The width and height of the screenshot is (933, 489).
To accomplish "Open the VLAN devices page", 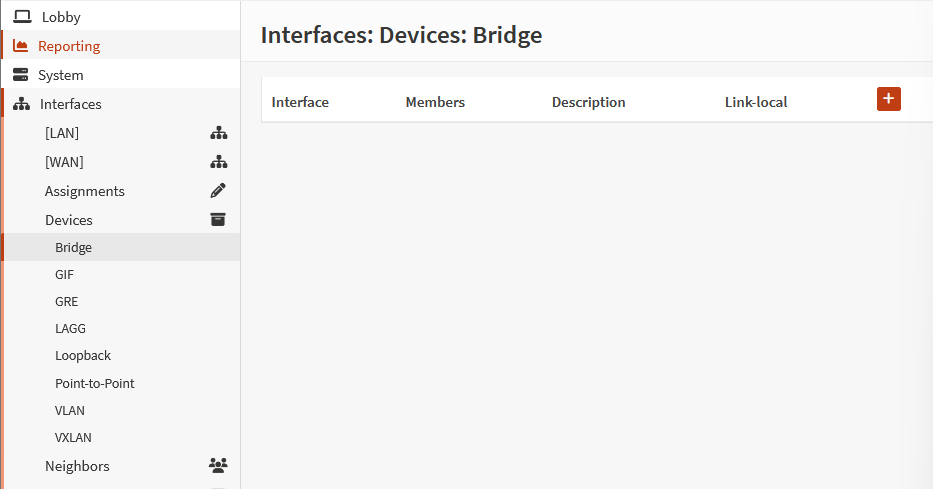I will (70, 410).
